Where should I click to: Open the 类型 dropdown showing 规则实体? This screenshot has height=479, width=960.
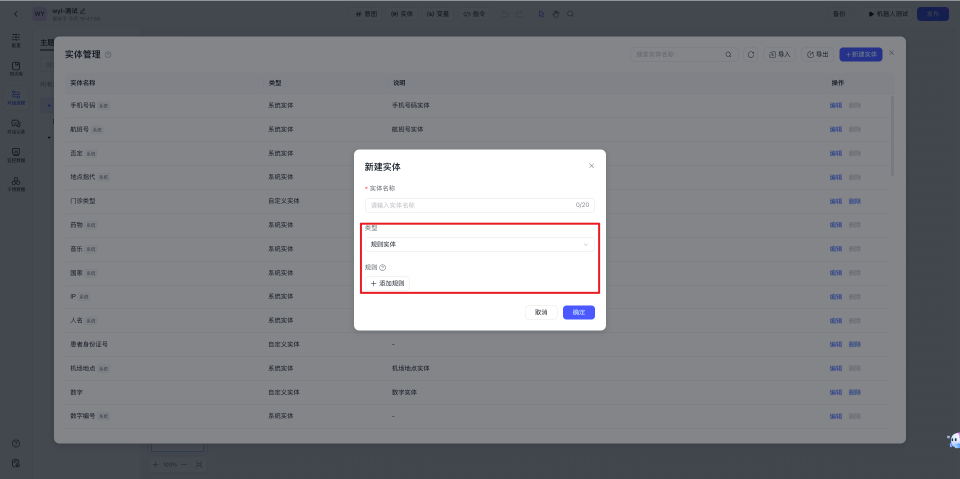pos(479,244)
